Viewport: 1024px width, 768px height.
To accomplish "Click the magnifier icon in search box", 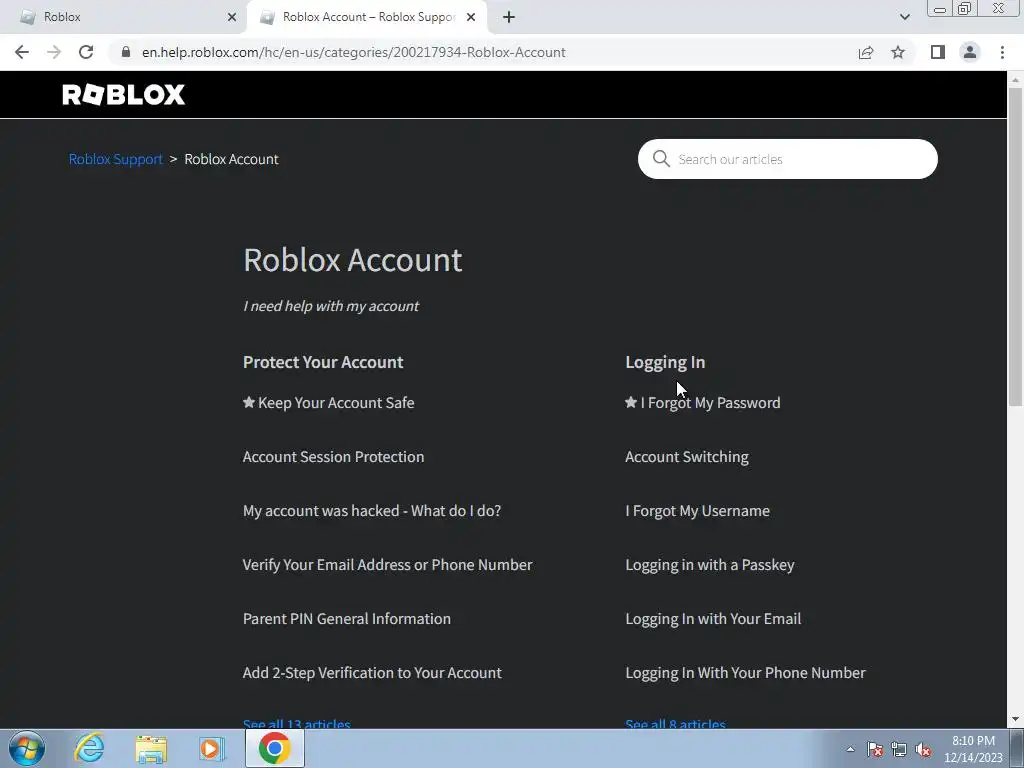I will (x=661, y=159).
